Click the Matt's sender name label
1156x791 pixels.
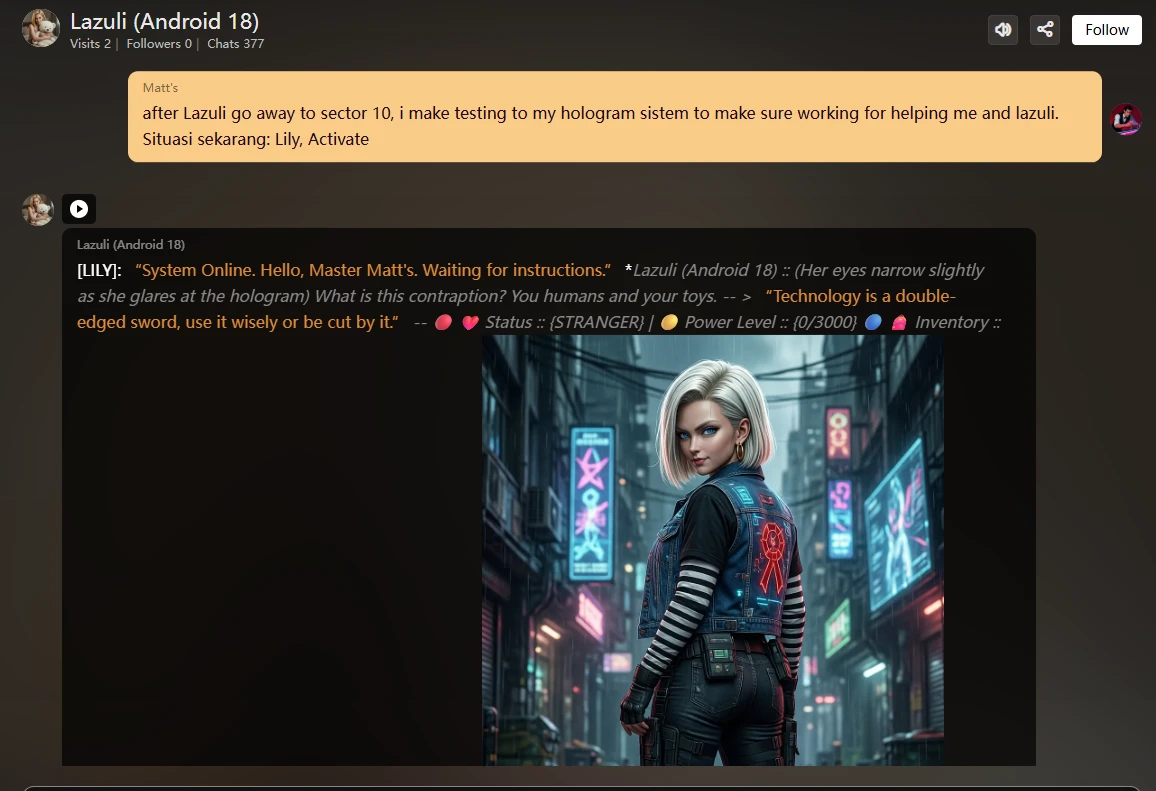[x=160, y=88]
